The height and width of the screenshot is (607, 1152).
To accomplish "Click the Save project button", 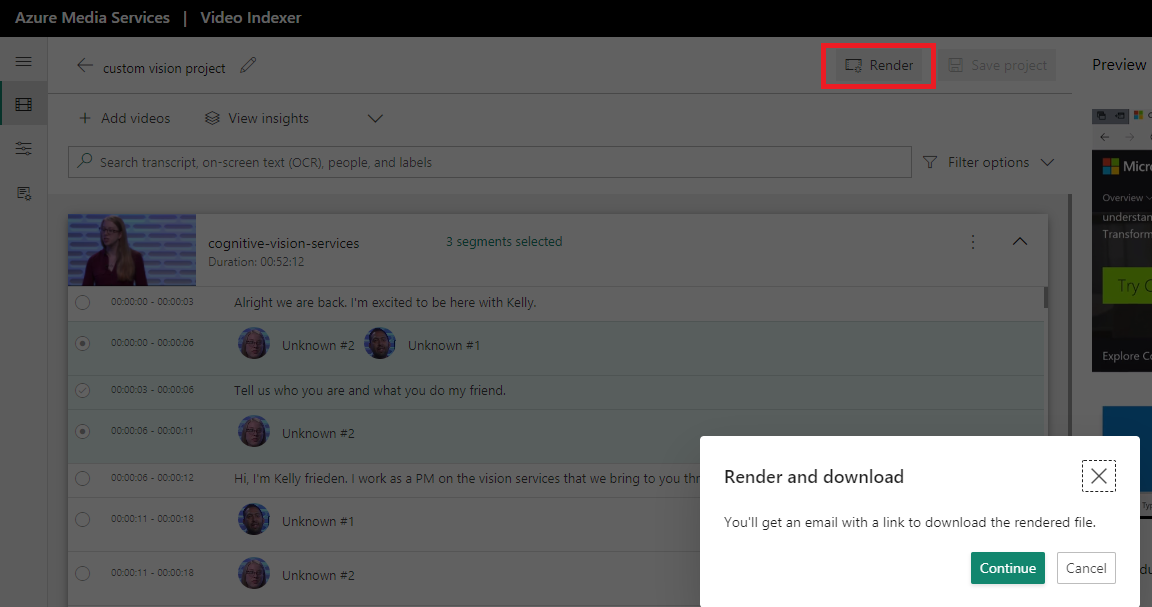I will click(x=997, y=65).
